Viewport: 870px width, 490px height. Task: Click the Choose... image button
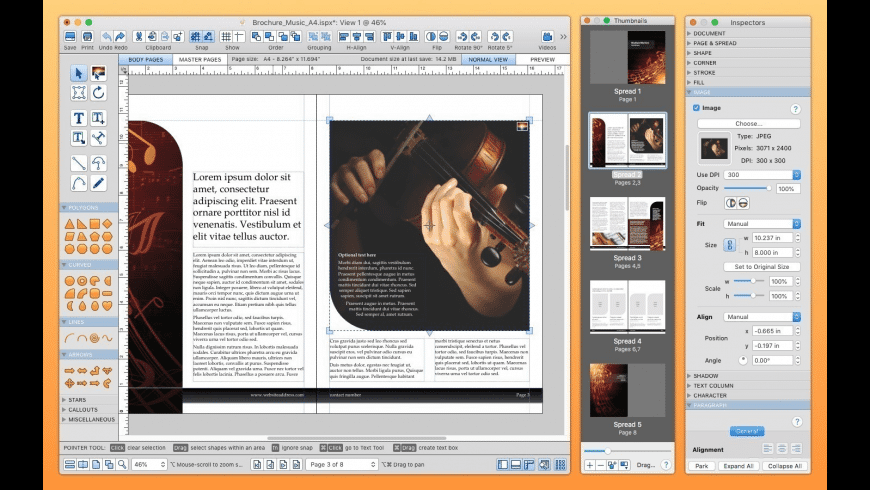coord(748,124)
